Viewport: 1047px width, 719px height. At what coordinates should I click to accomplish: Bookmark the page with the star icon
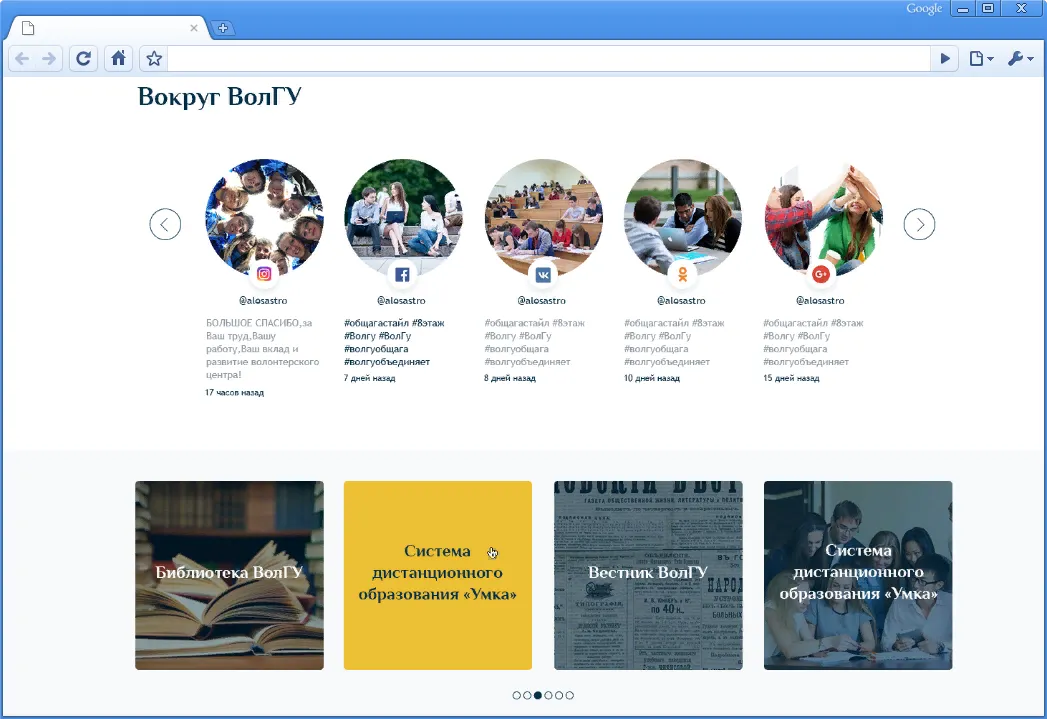154,59
